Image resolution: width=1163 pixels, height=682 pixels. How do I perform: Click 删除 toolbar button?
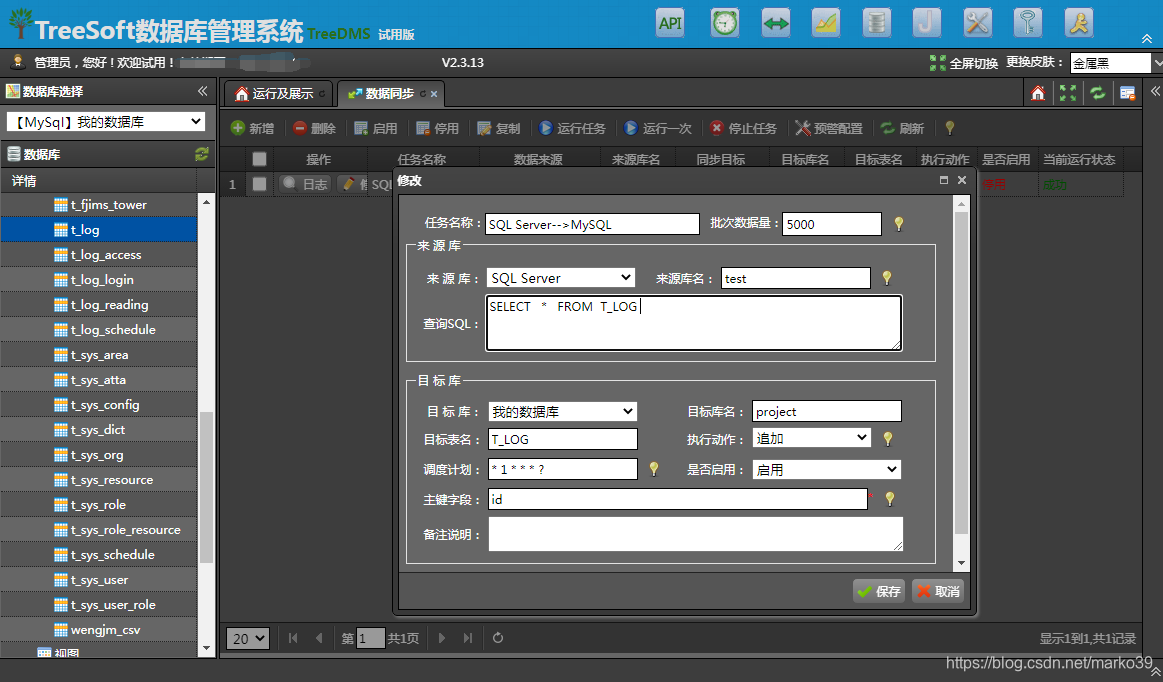tap(314, 128)
